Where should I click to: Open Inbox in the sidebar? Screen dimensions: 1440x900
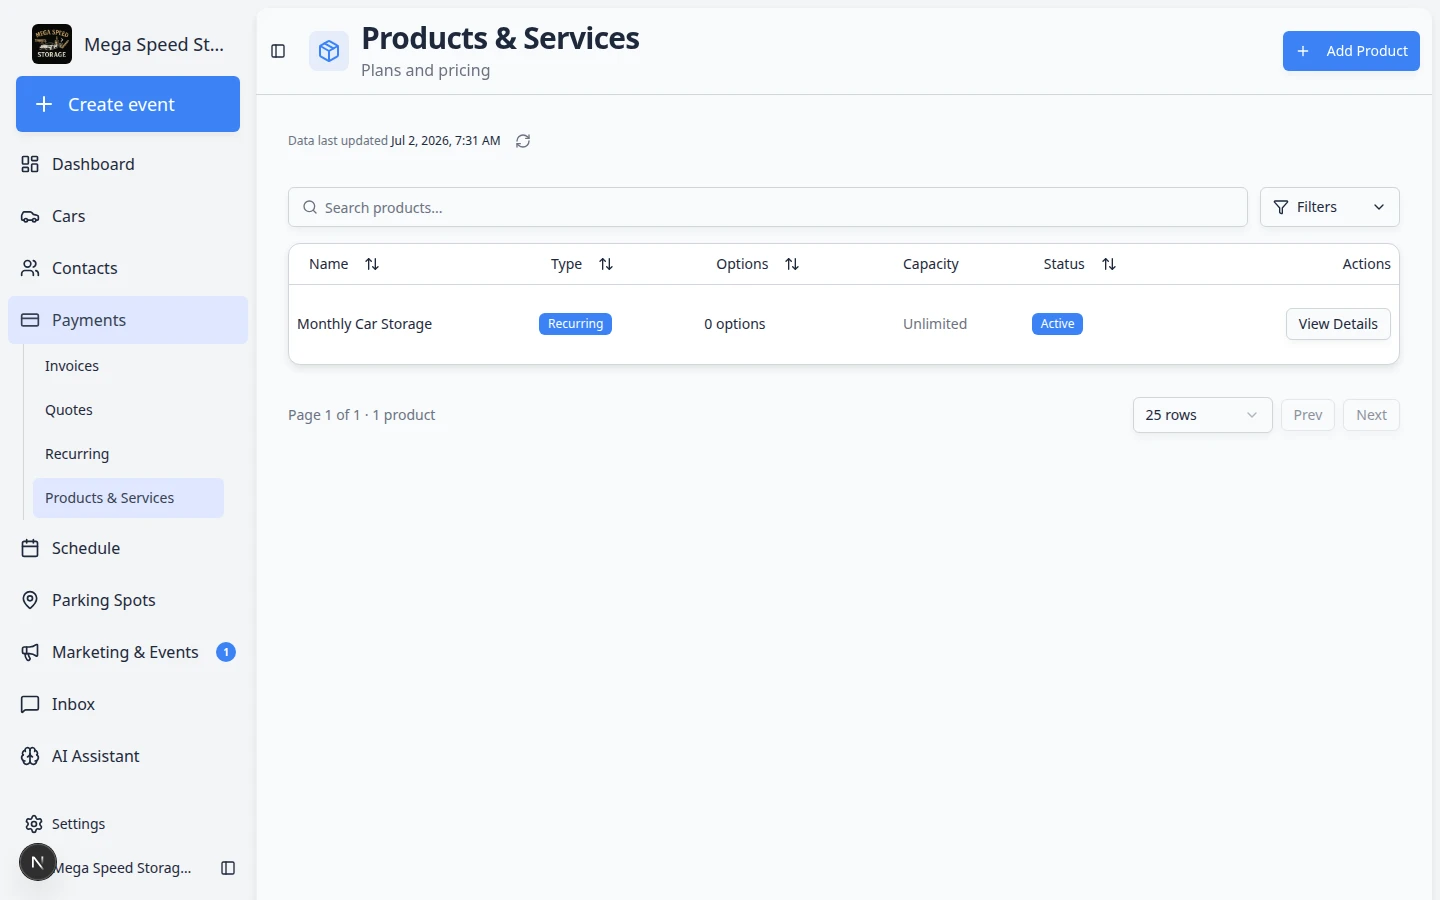point(128,704)
